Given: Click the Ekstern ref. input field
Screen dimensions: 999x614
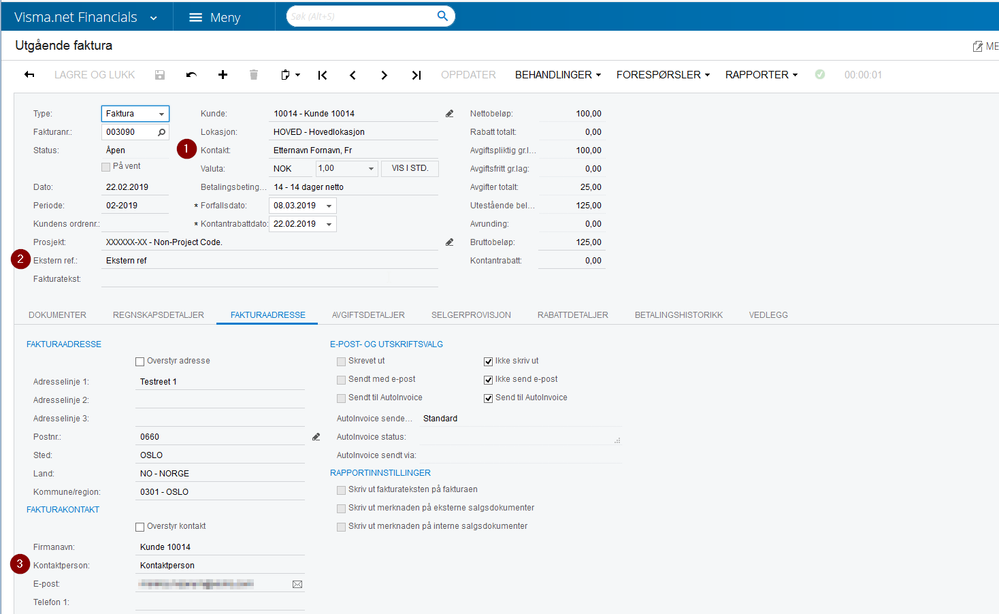Looking at the screenshot, I should [x=270, y=260].
